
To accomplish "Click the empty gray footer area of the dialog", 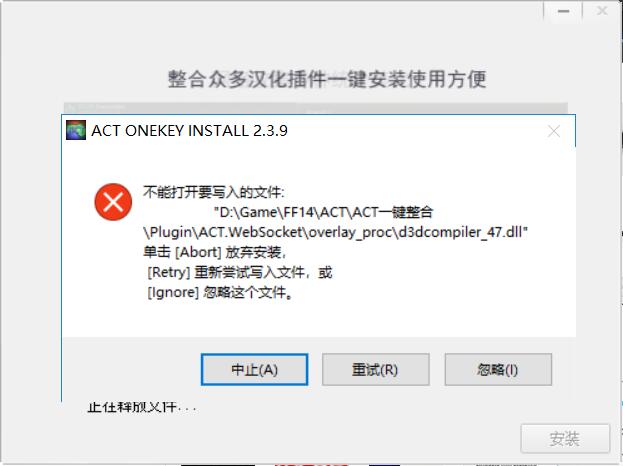I will click(131, 369).
